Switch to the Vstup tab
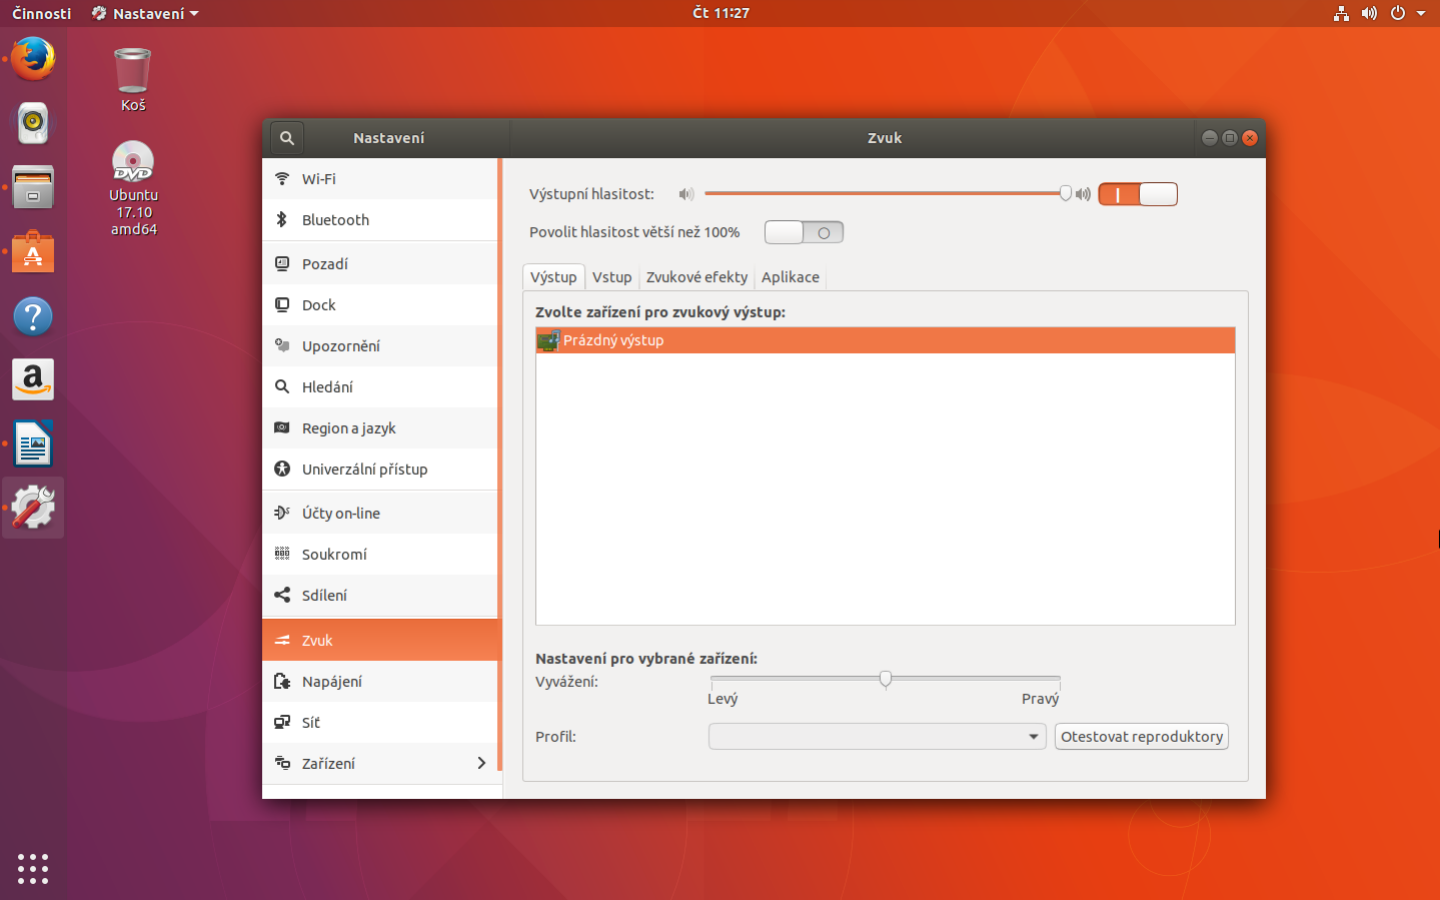Image resolution: width=1440 pixels, height=900 pixels. [612, 277]
